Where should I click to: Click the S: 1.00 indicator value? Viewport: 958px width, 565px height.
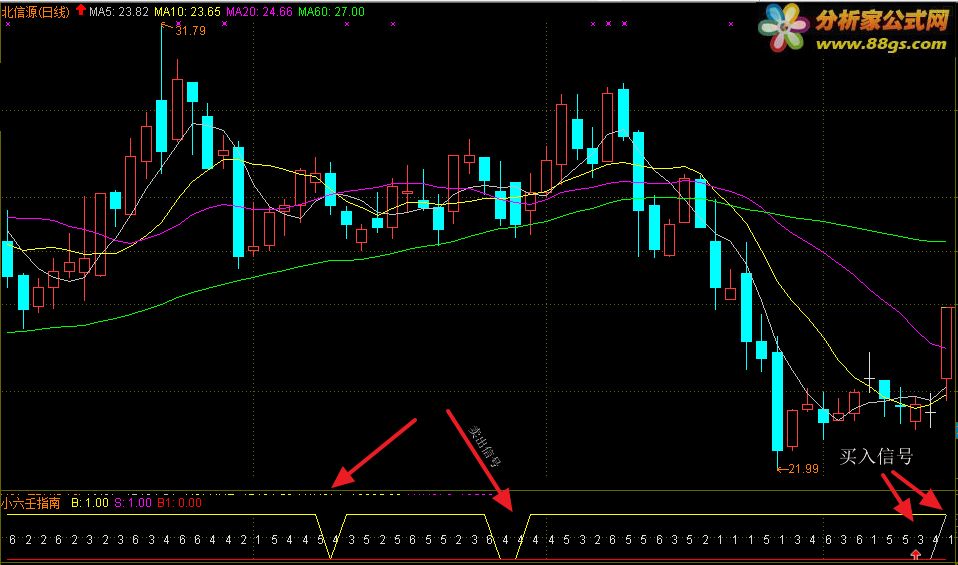pos(133,503)
